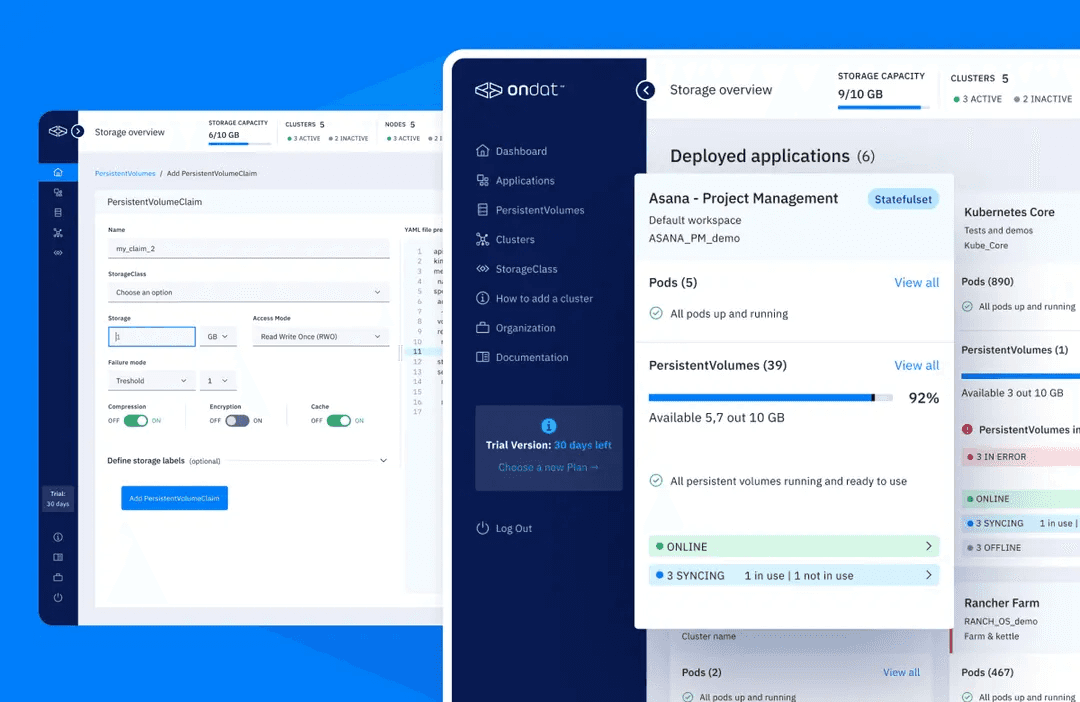Click the info icon beside How to add a cluster

pos(482,298)
